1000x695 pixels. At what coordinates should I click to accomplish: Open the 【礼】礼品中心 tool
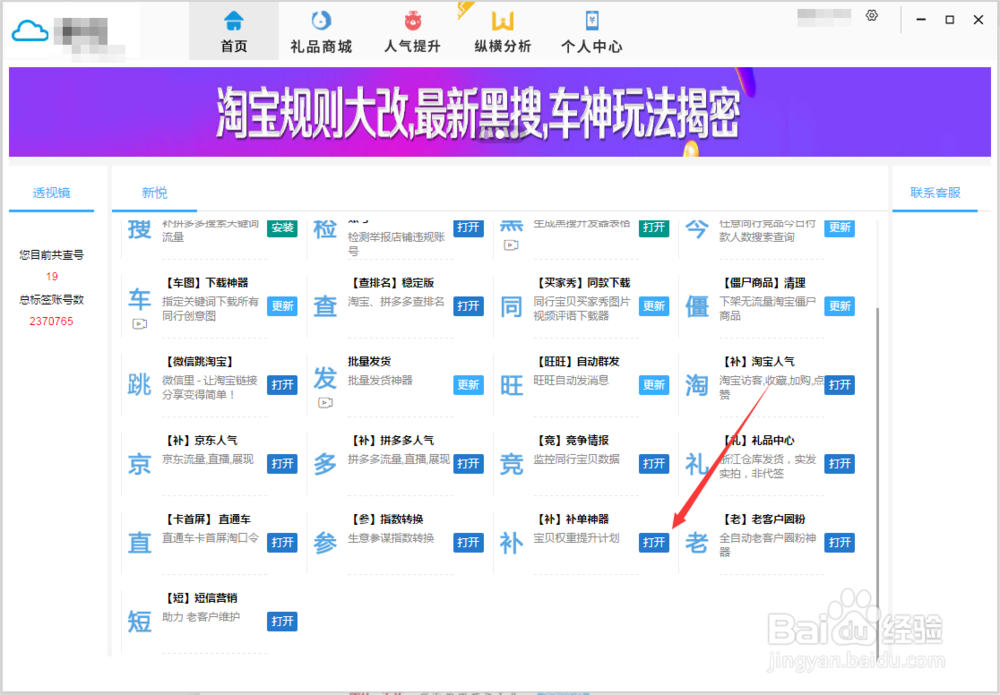coord(839,464)
